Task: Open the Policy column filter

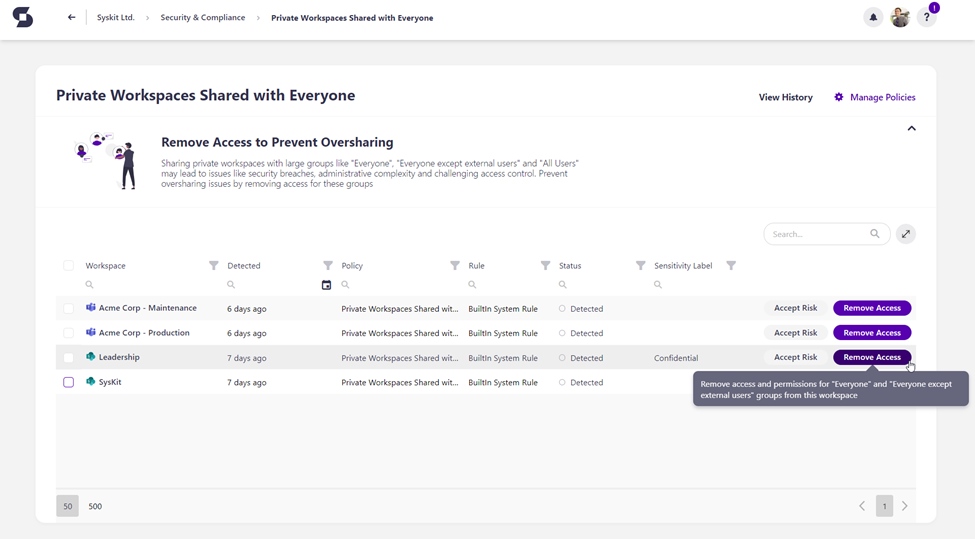Action: click(455, 265)
